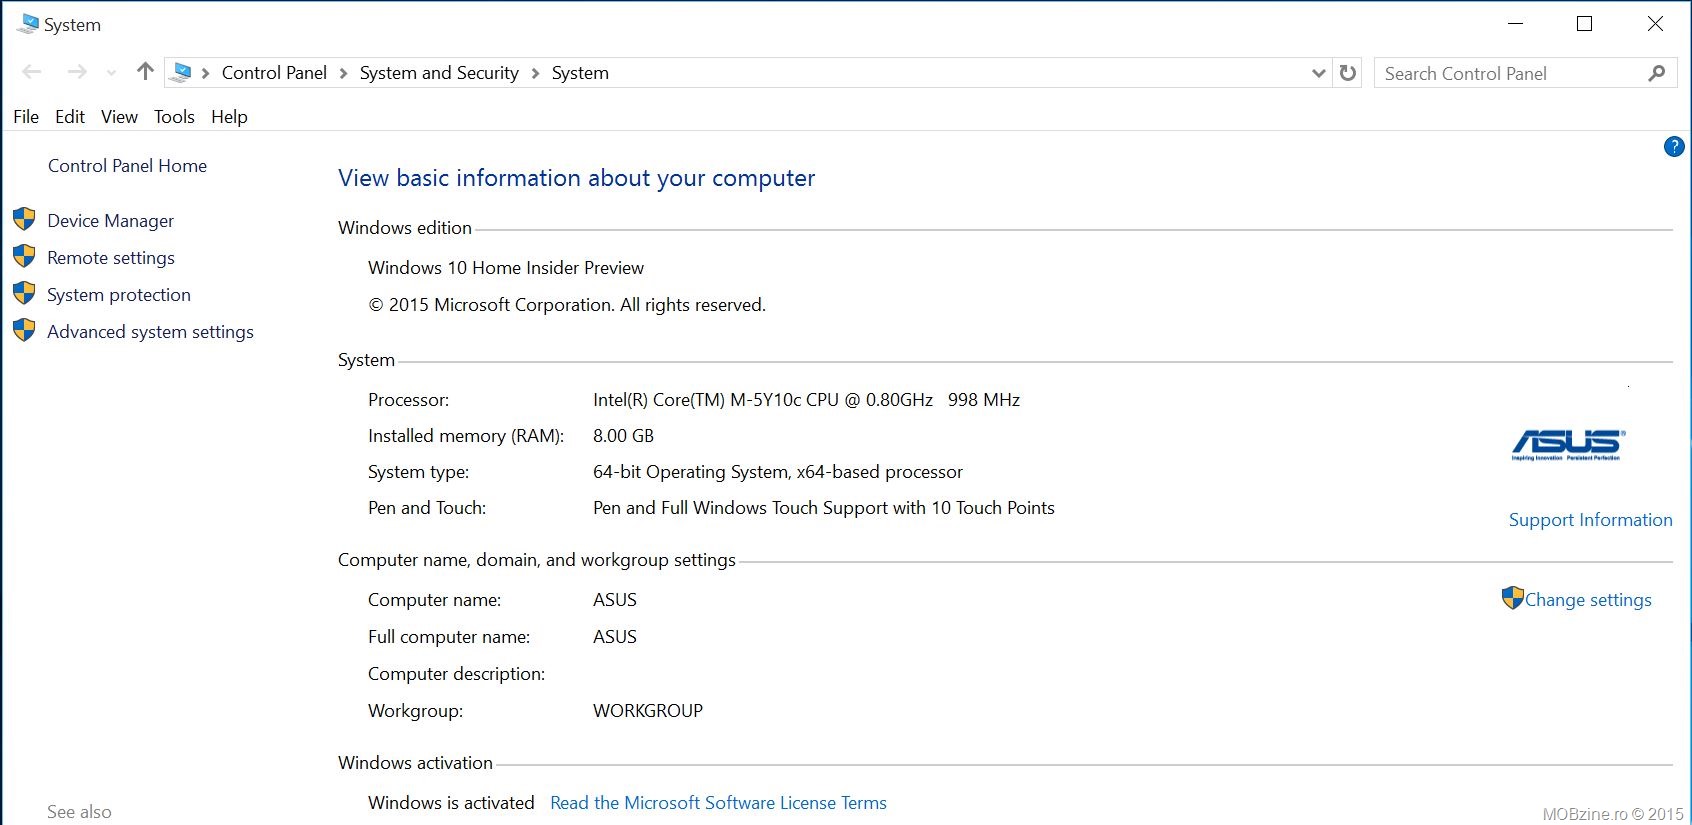
Task: Open the Help menu
Action: [x=229, y=117]
